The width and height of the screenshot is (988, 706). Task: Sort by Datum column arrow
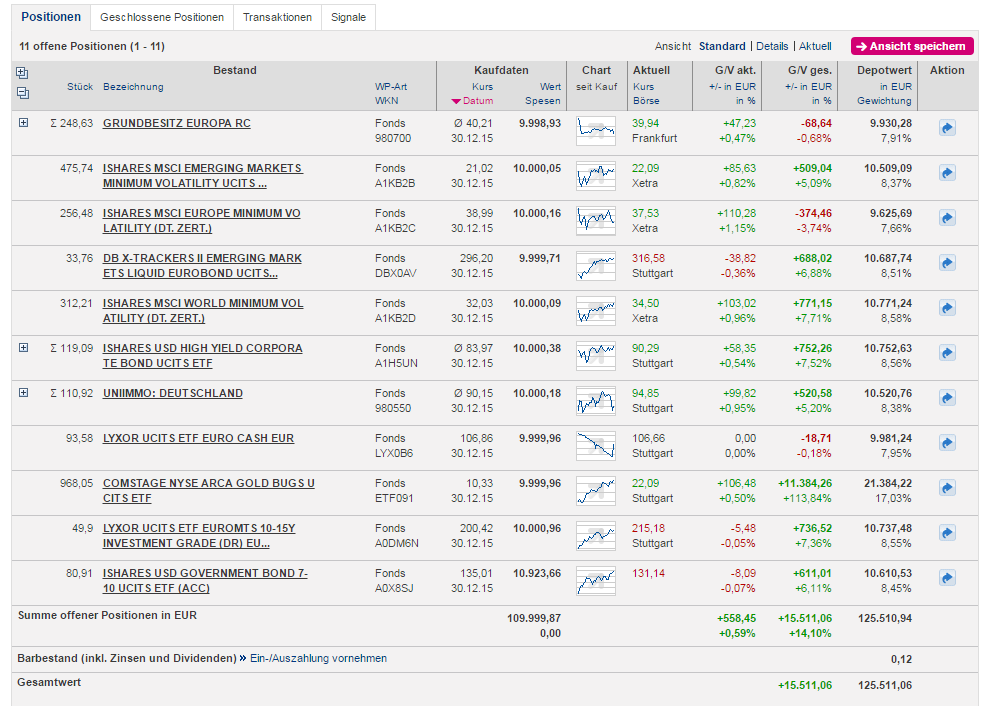point(457,101)
